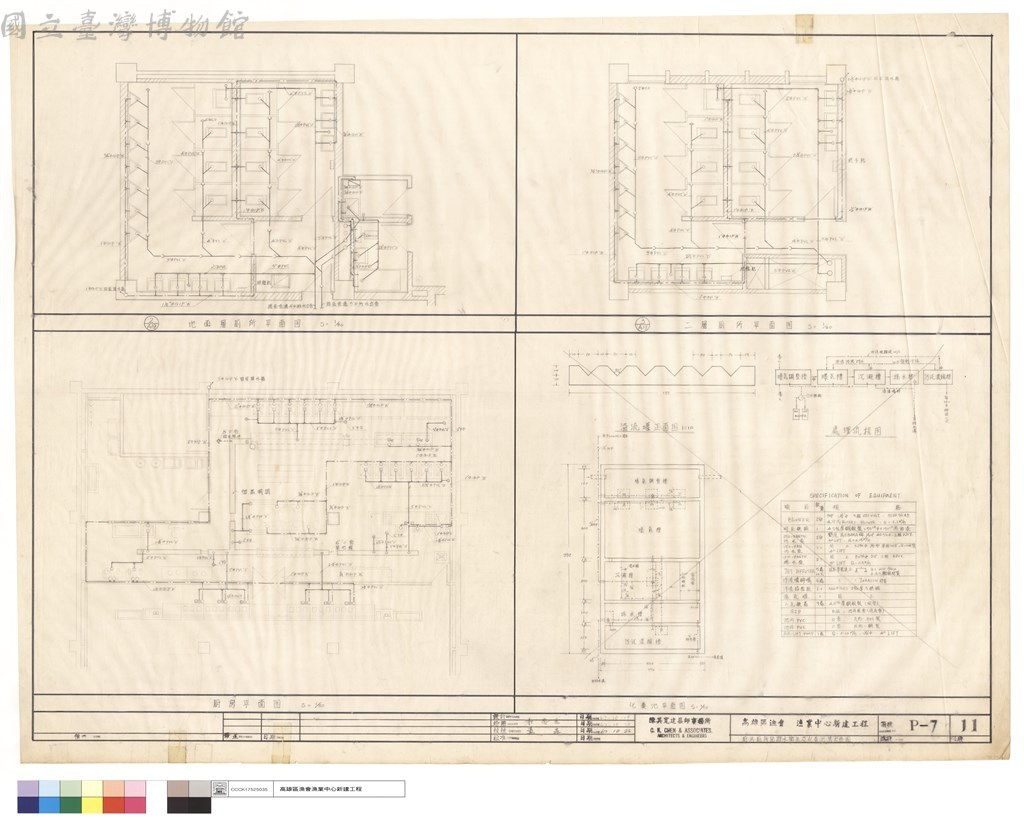
Task: Click the Specification of Equipment table
Action: click(x=848, y=566)
